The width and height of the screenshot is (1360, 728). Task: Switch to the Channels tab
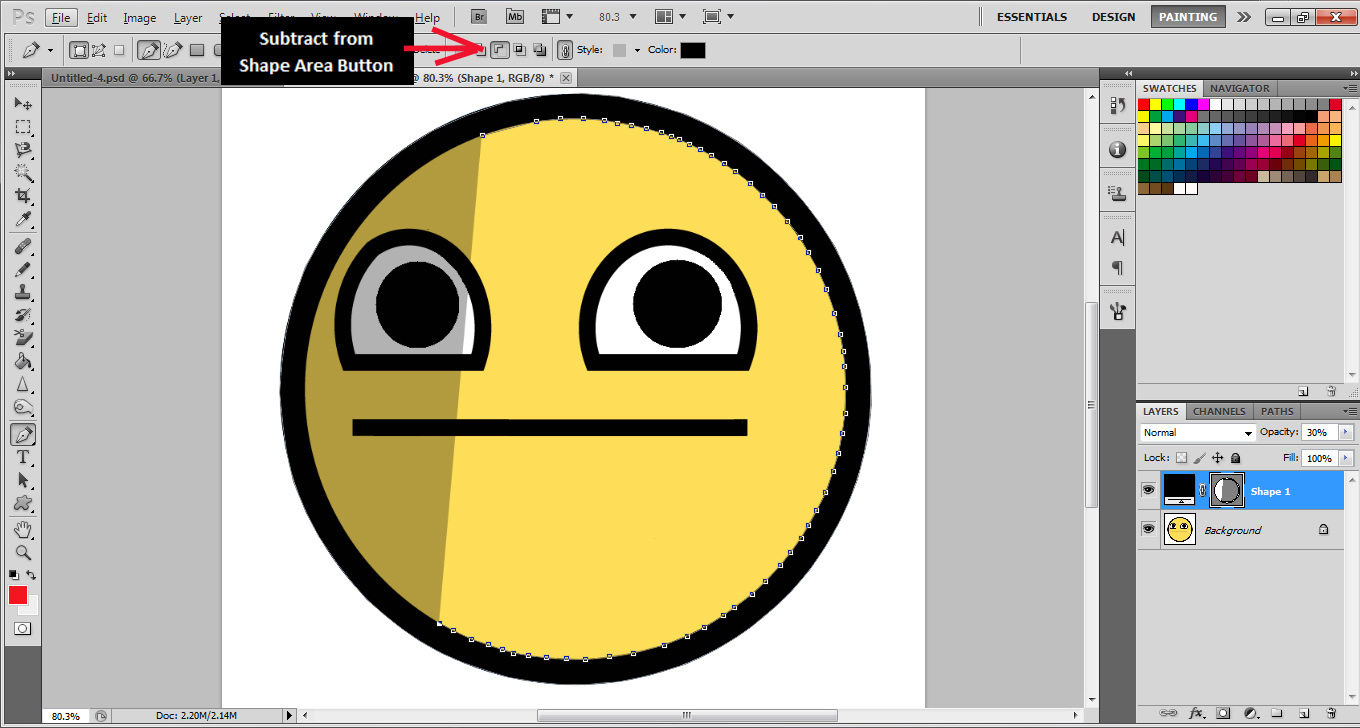pyautogui.click(x=1219, y=411)
